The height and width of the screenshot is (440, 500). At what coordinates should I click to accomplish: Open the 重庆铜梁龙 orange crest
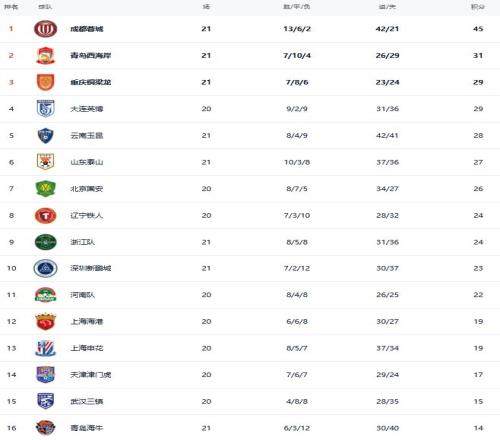click(x=45, y=82)
